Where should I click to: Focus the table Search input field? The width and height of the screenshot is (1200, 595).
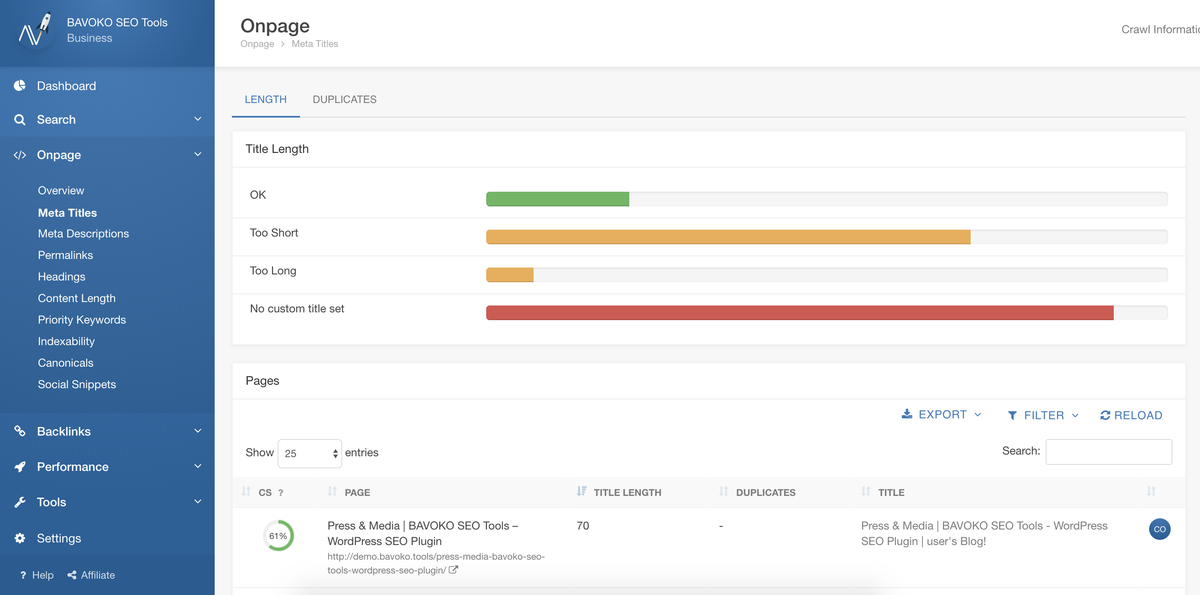1108,452
